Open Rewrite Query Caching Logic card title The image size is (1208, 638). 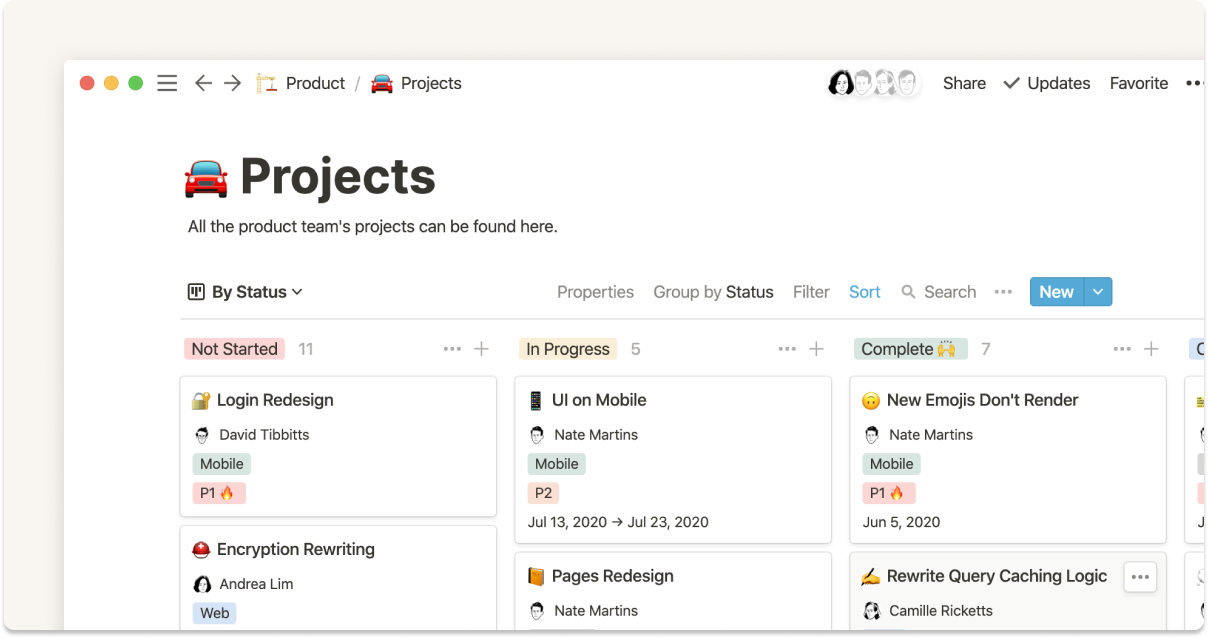tap(997, 576)
